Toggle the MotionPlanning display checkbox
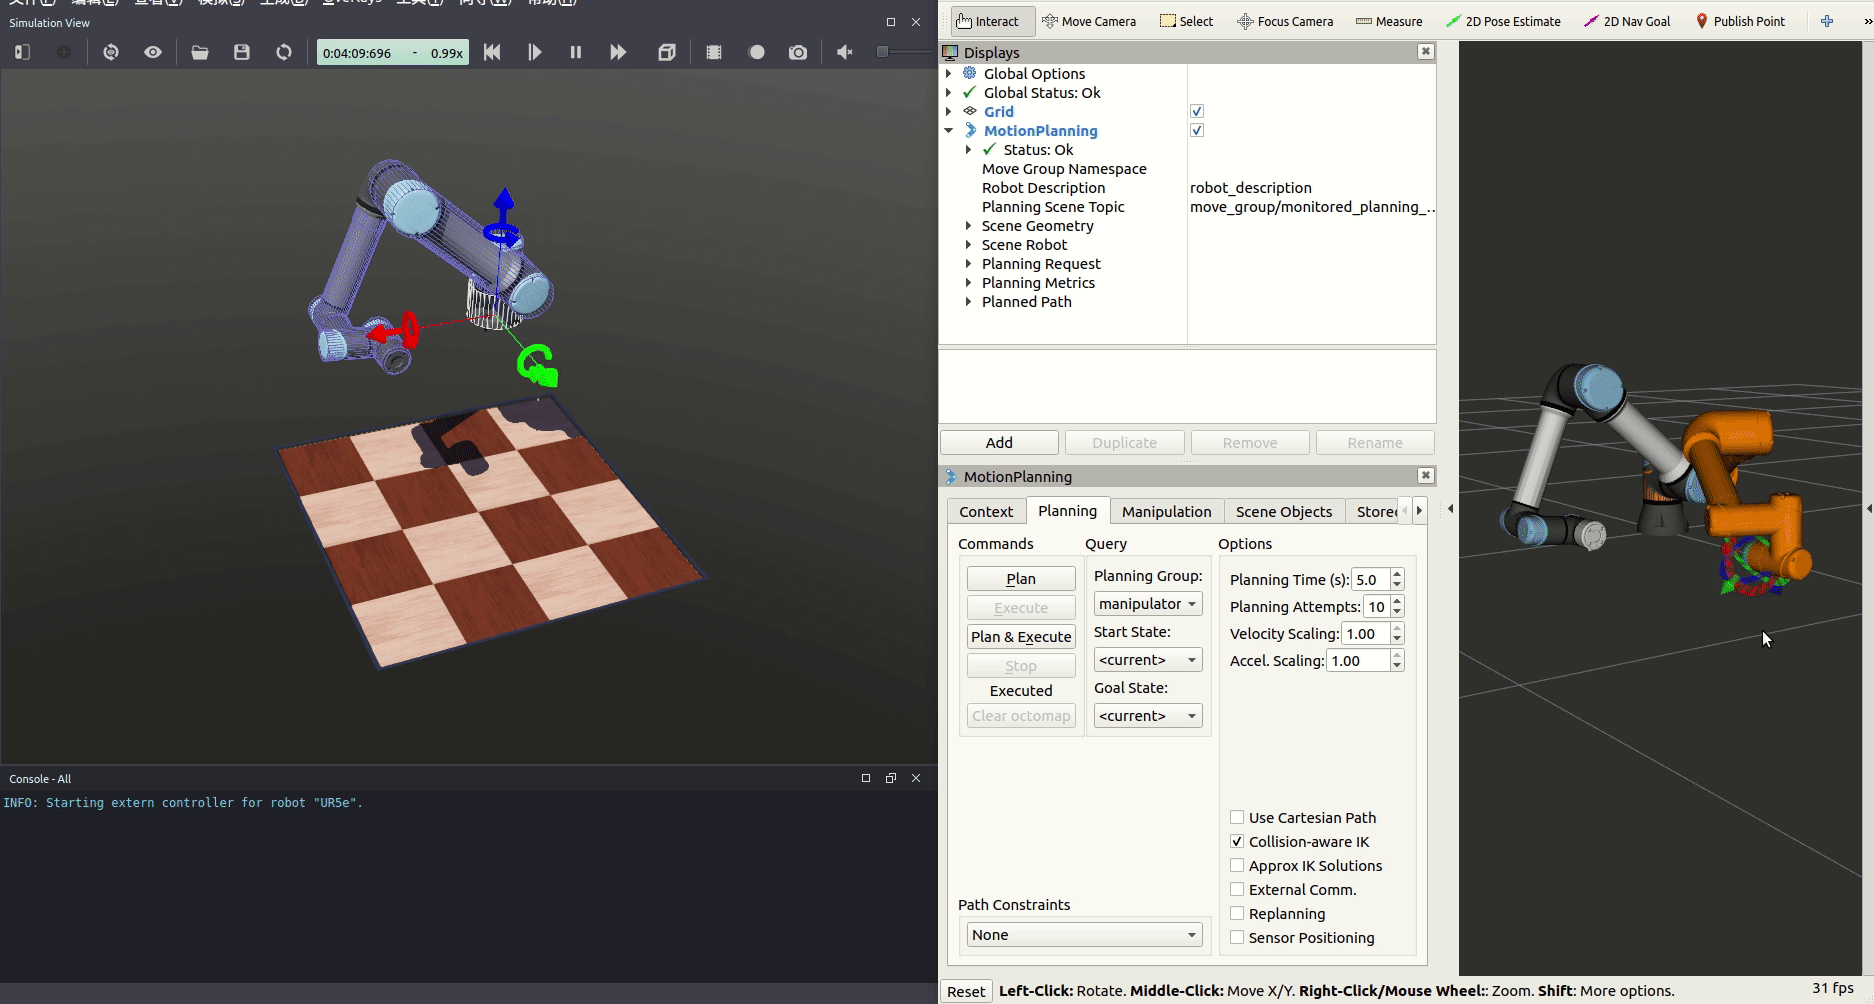Viewport: 1874px width, 1004px height. click(1197, 130)
